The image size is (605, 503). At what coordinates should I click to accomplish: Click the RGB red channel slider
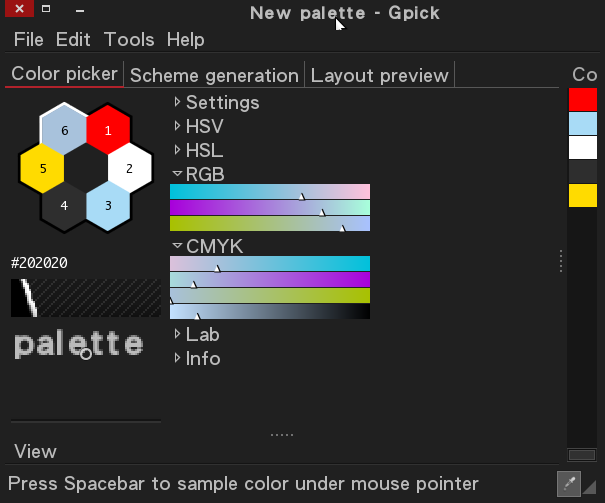(270, 192)
